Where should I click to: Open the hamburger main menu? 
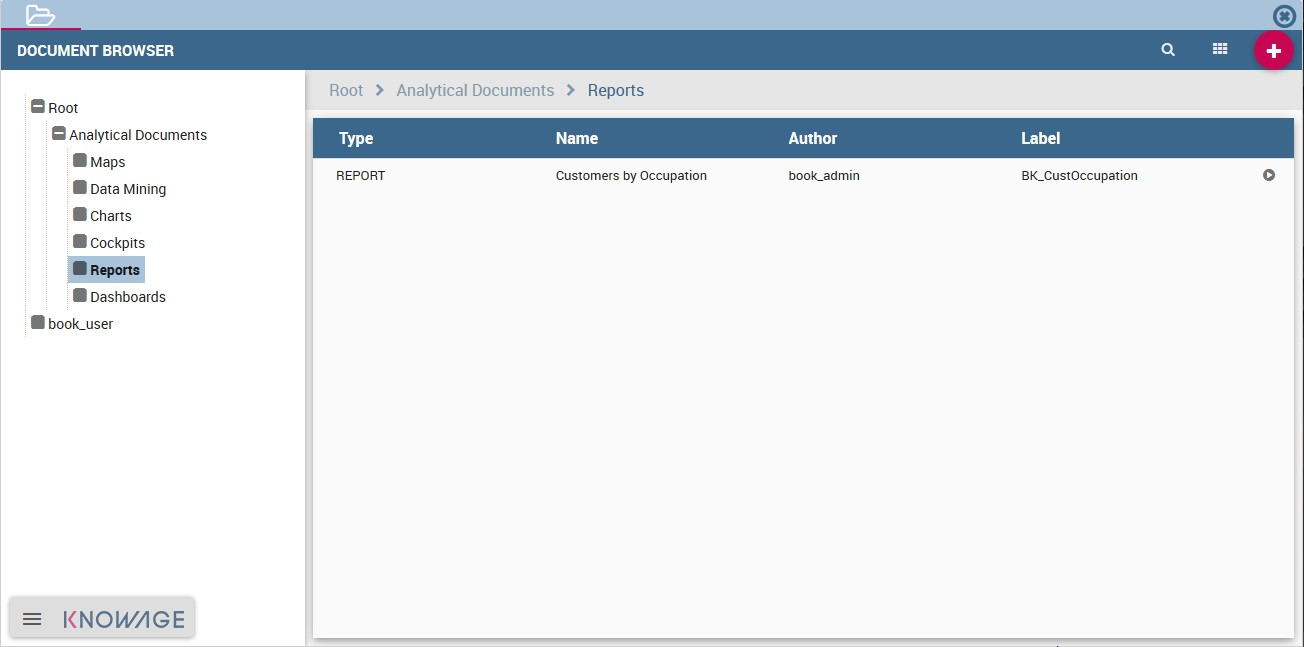(32, 619)
